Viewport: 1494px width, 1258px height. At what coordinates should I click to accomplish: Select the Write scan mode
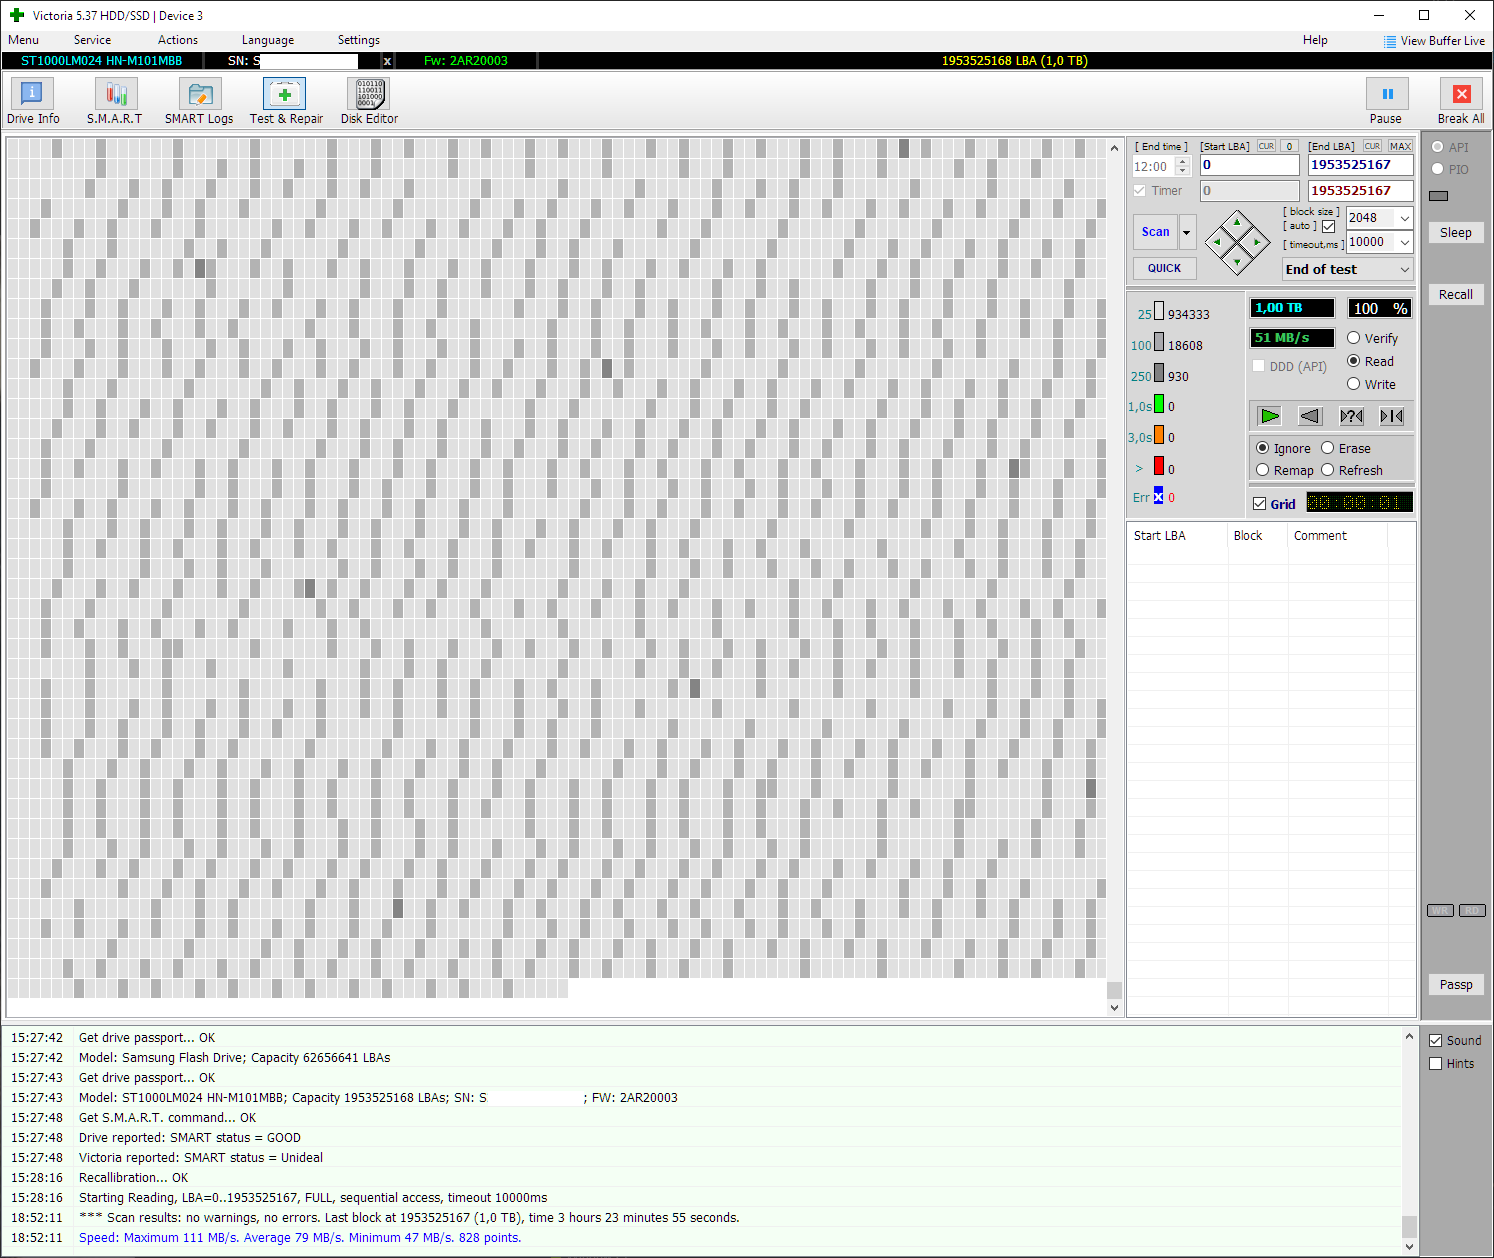[x=1354, y=384]
